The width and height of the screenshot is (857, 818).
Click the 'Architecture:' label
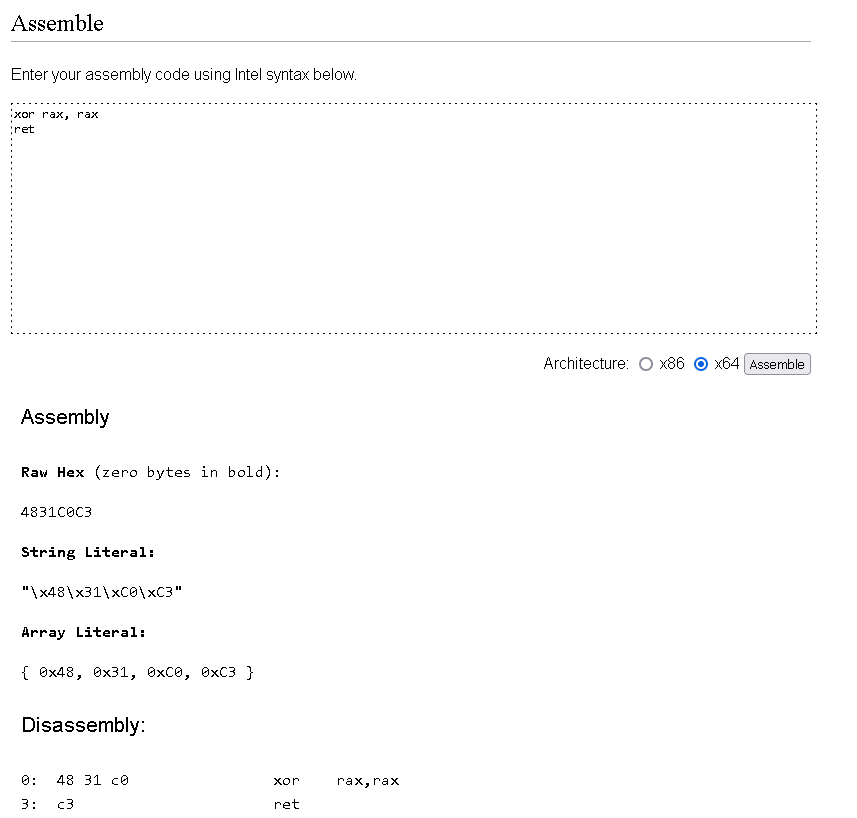click(586, 363)
